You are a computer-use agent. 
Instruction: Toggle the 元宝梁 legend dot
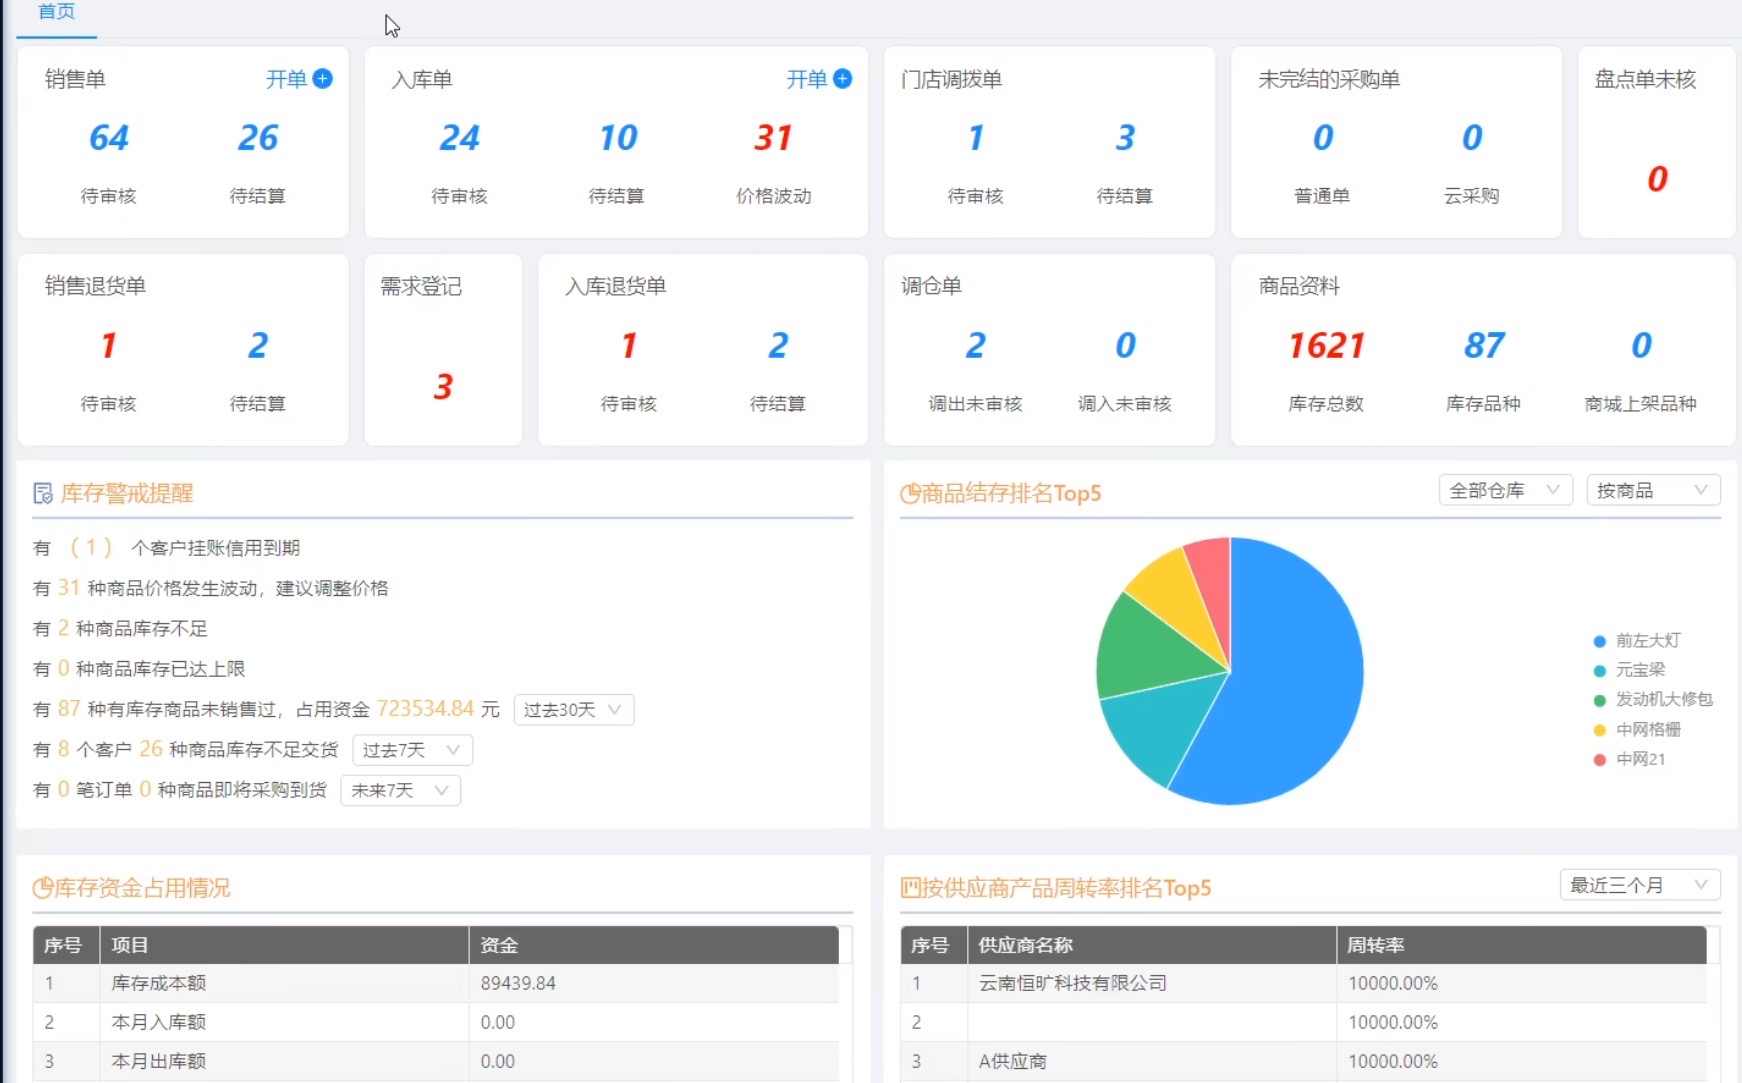(1600, 670)
